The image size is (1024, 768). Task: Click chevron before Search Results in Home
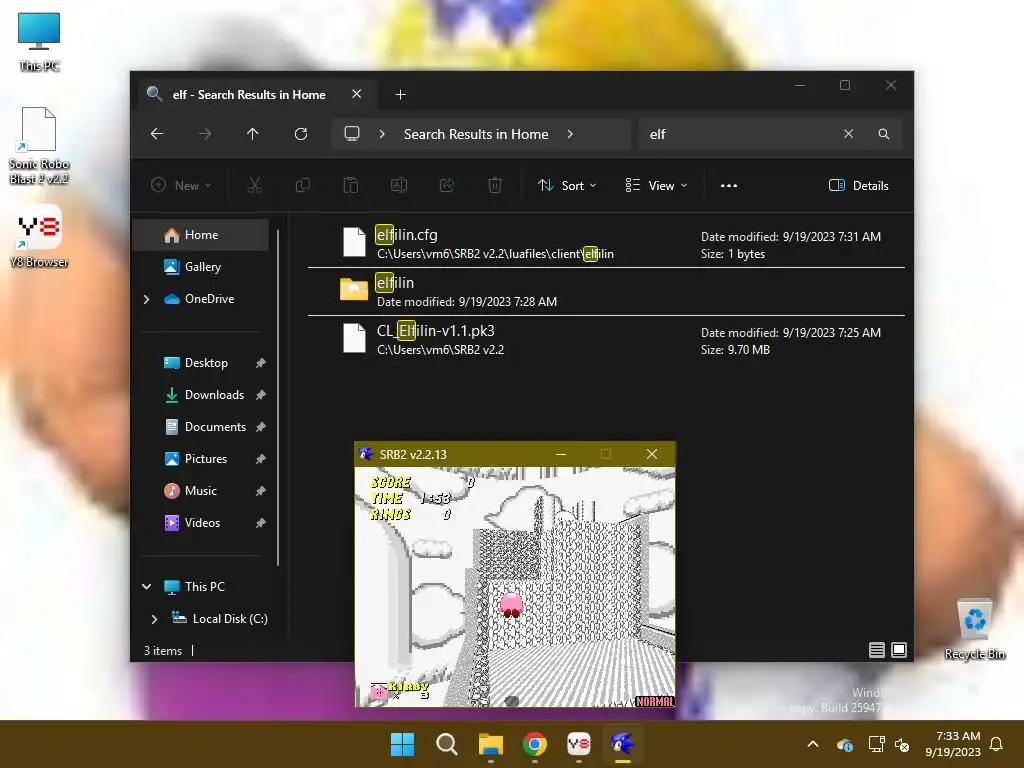[382, 134]
